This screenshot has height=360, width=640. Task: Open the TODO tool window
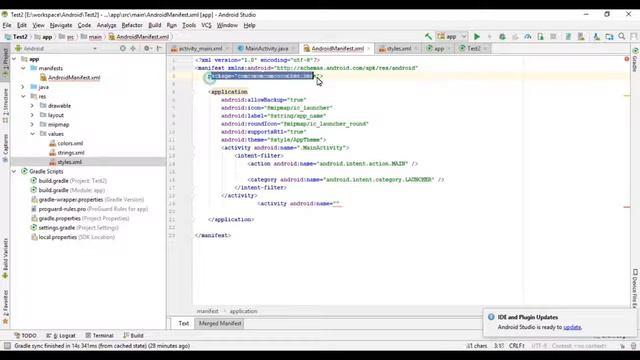click(x=25, y=336)
